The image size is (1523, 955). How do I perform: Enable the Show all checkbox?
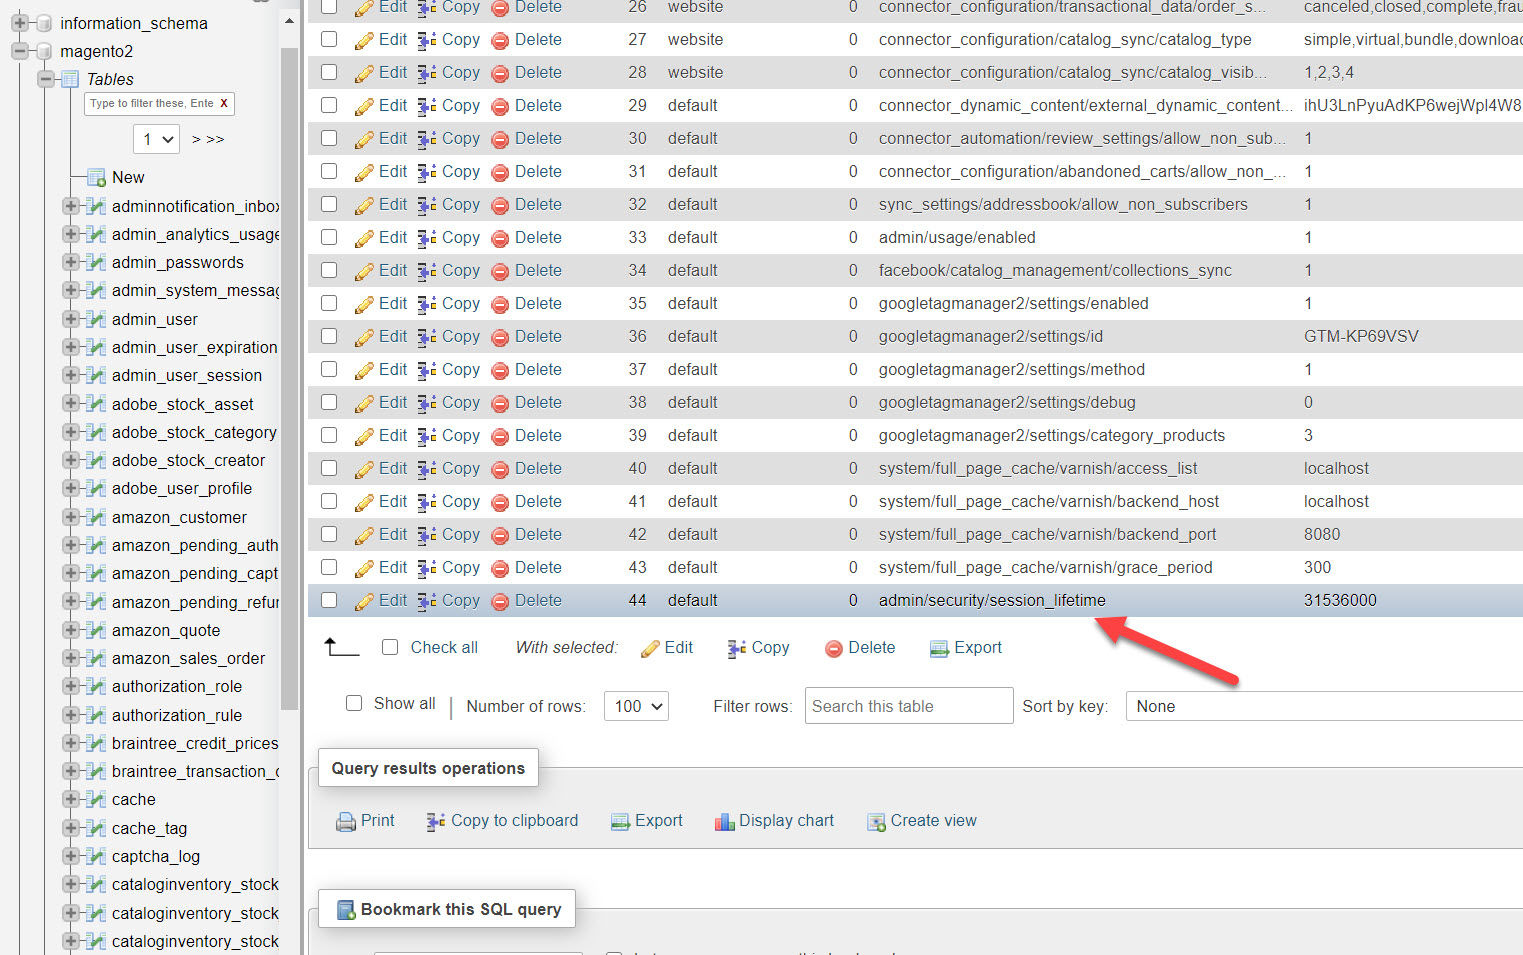click(x=354, y=703)
